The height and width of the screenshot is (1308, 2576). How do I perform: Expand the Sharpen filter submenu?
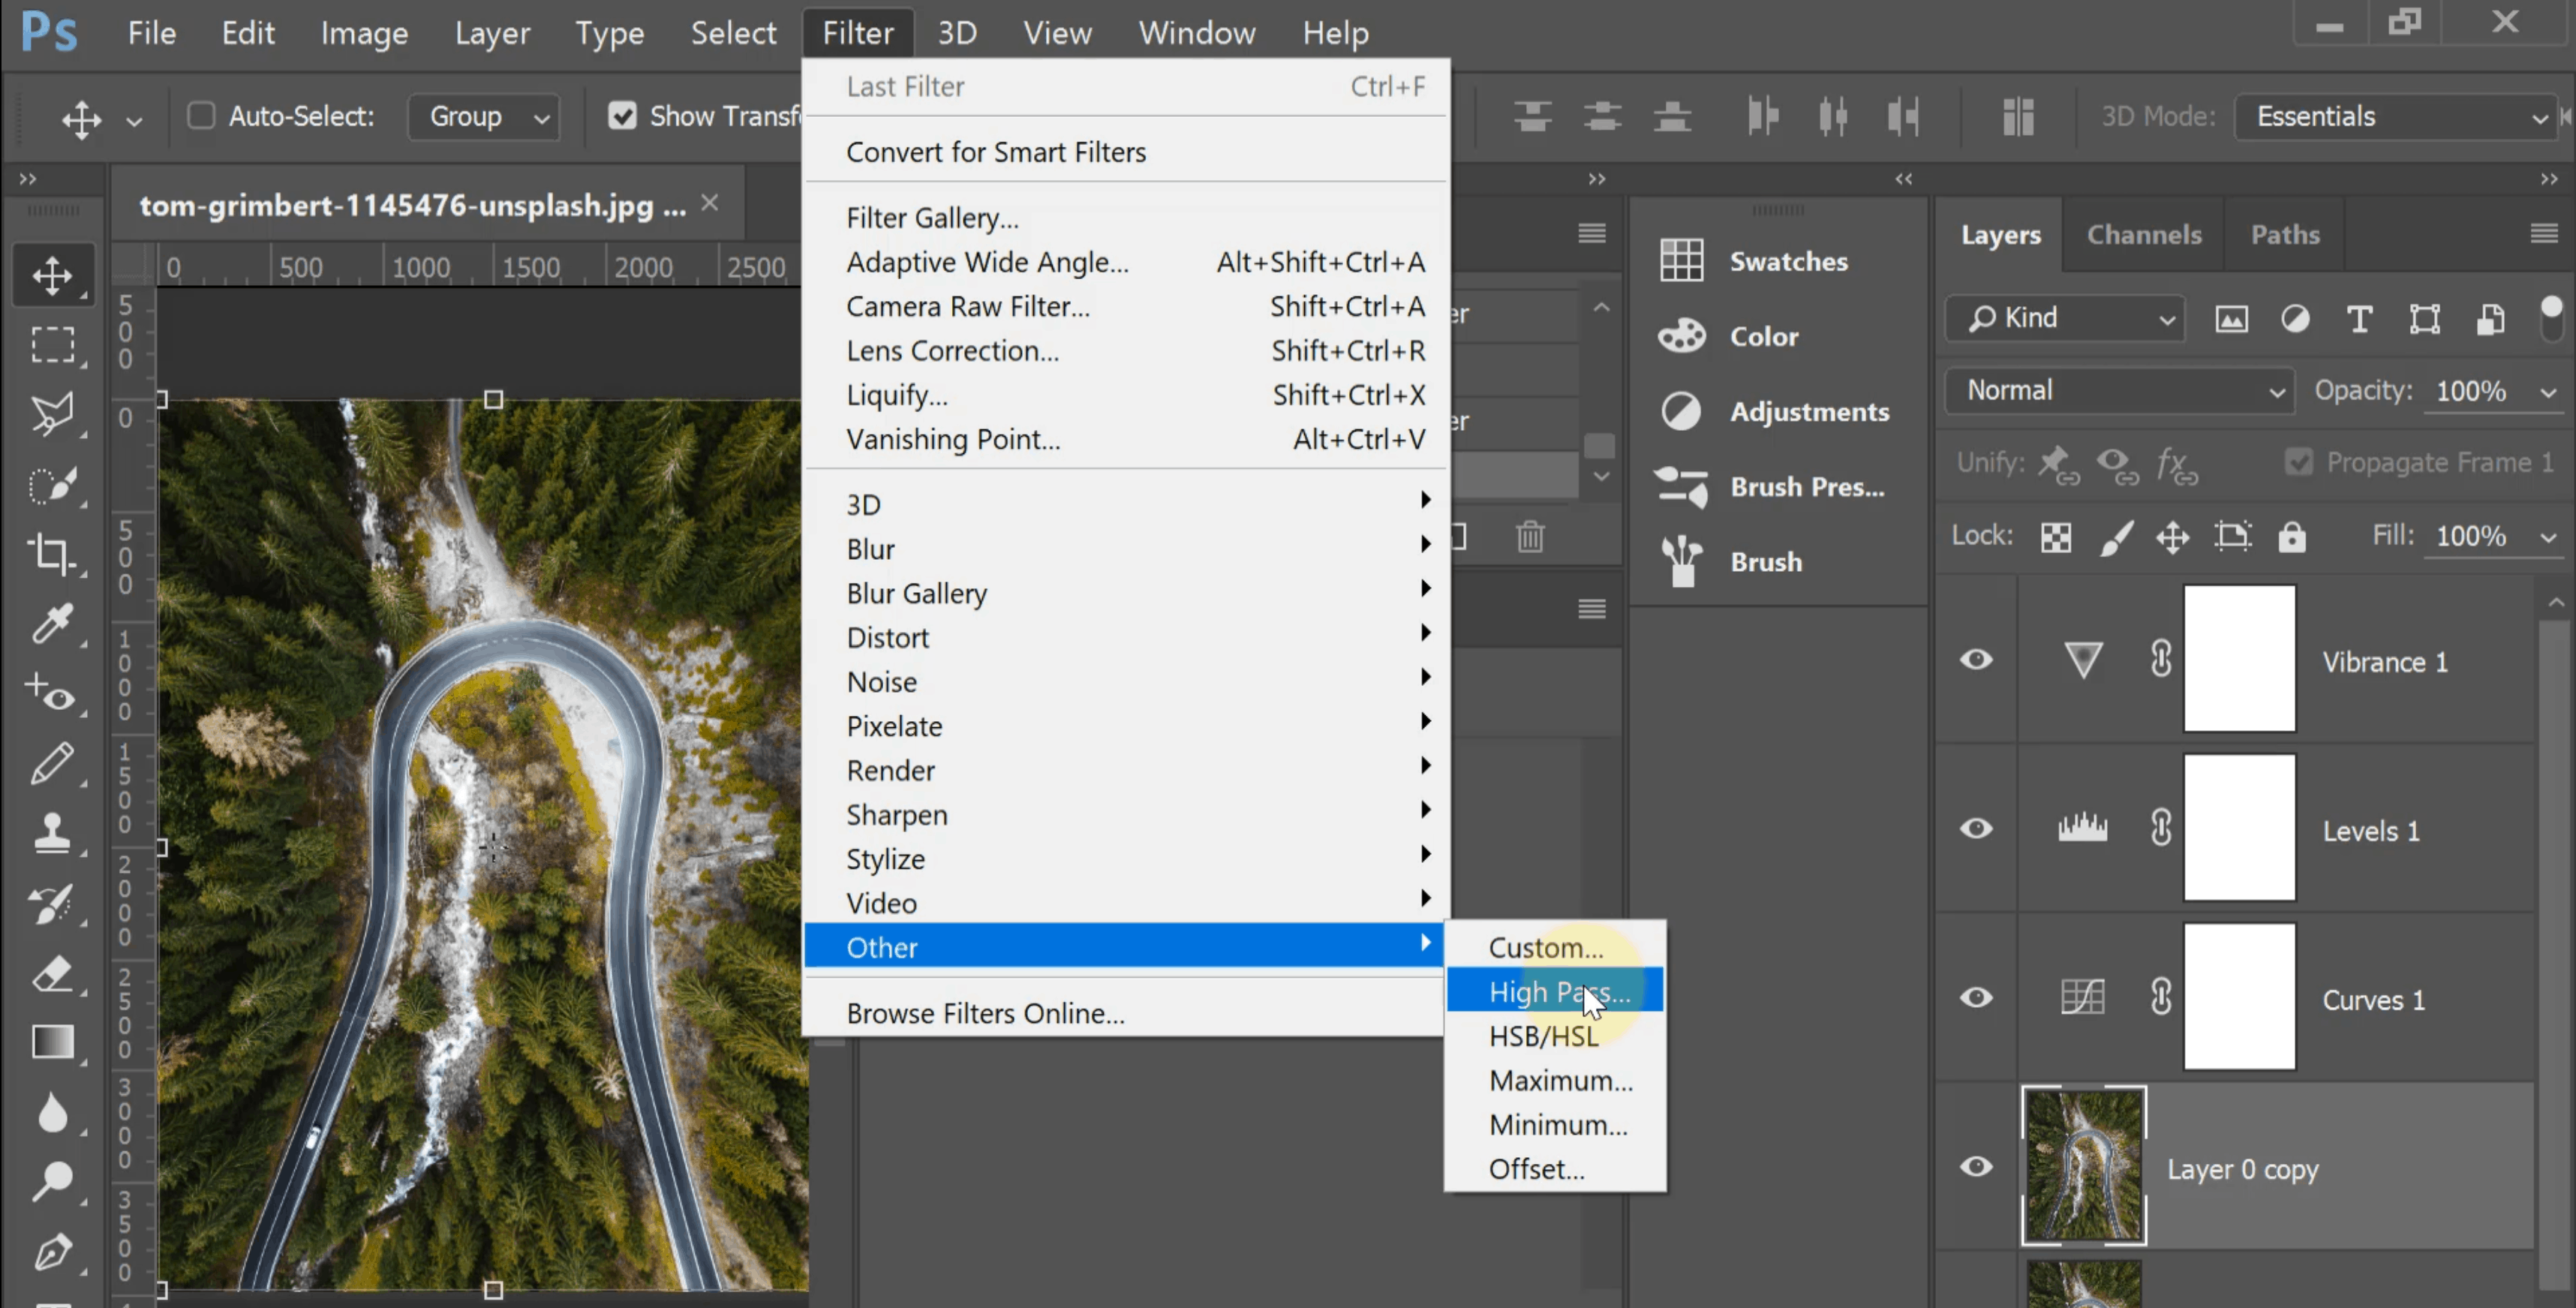1126,815
